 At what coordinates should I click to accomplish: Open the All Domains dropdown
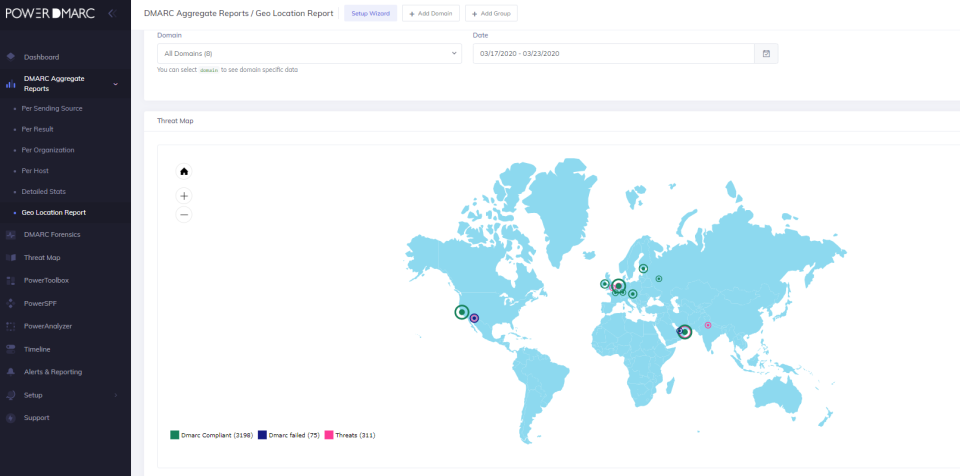pyautogui.click(x=309, y=53)
